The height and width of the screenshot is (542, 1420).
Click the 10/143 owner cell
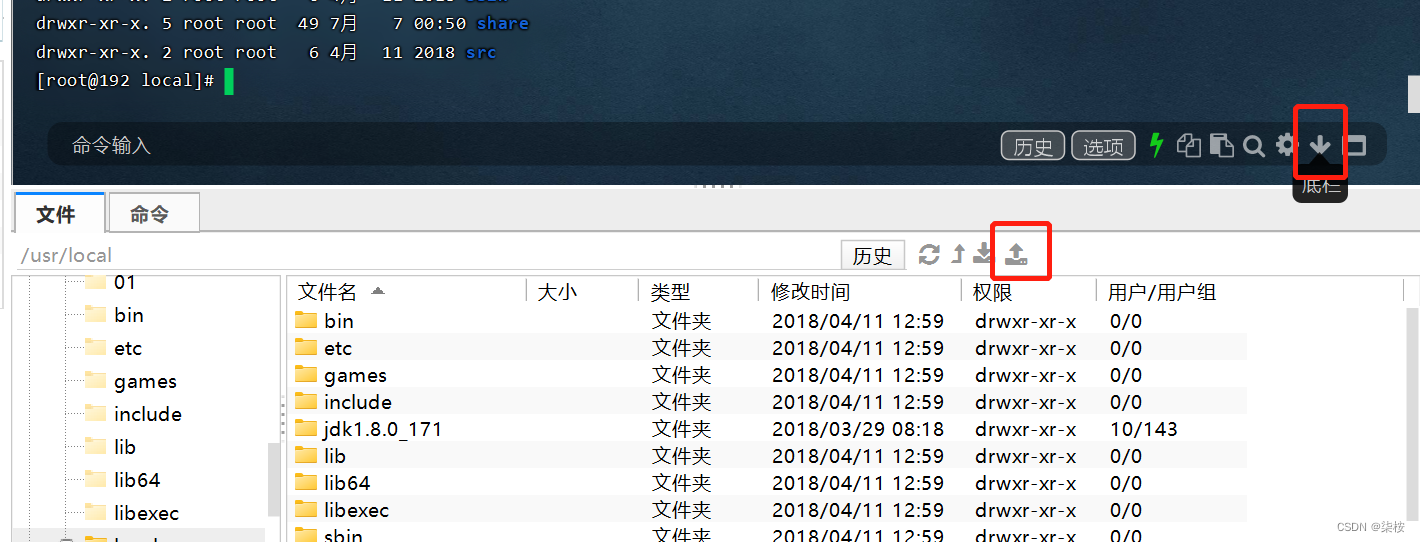(x=1144, y=429)
